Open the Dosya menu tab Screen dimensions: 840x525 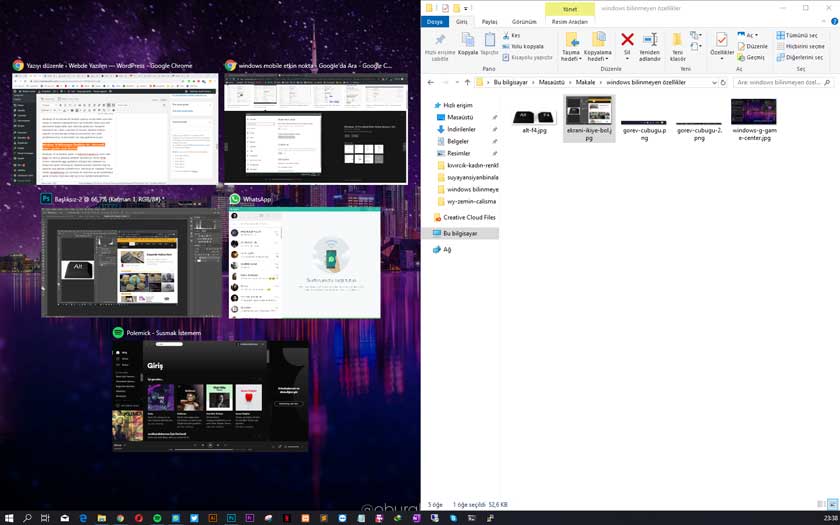(434, 22)
